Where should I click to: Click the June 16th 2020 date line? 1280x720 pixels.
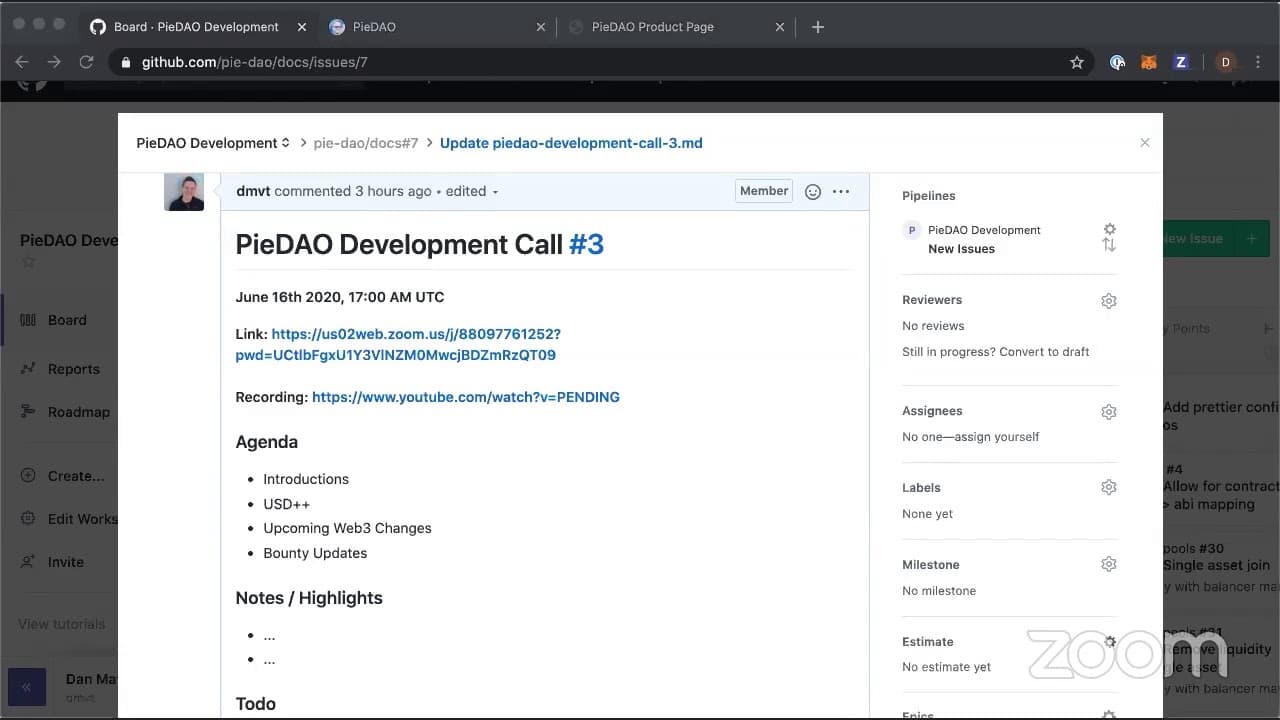[x=340, y=297]
